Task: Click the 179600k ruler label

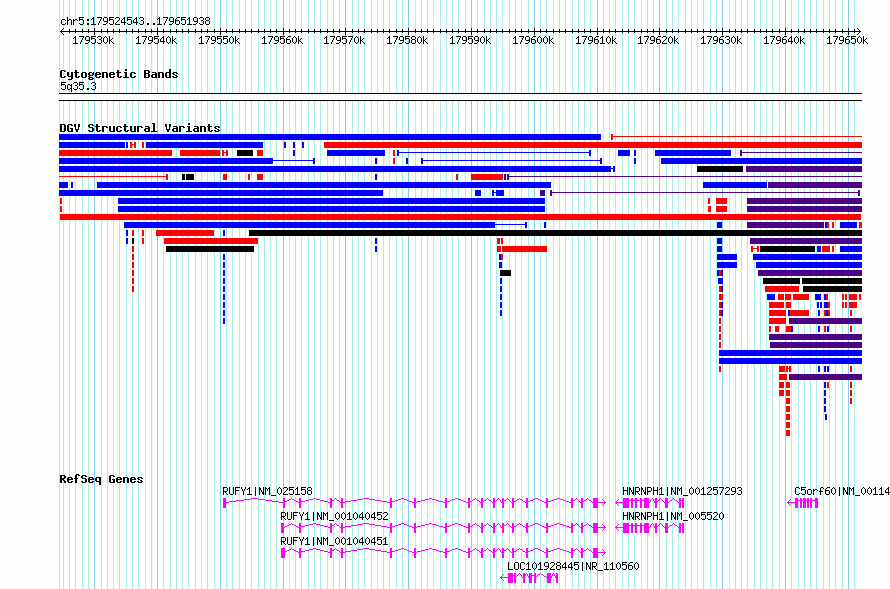Action: pos(534,40)
